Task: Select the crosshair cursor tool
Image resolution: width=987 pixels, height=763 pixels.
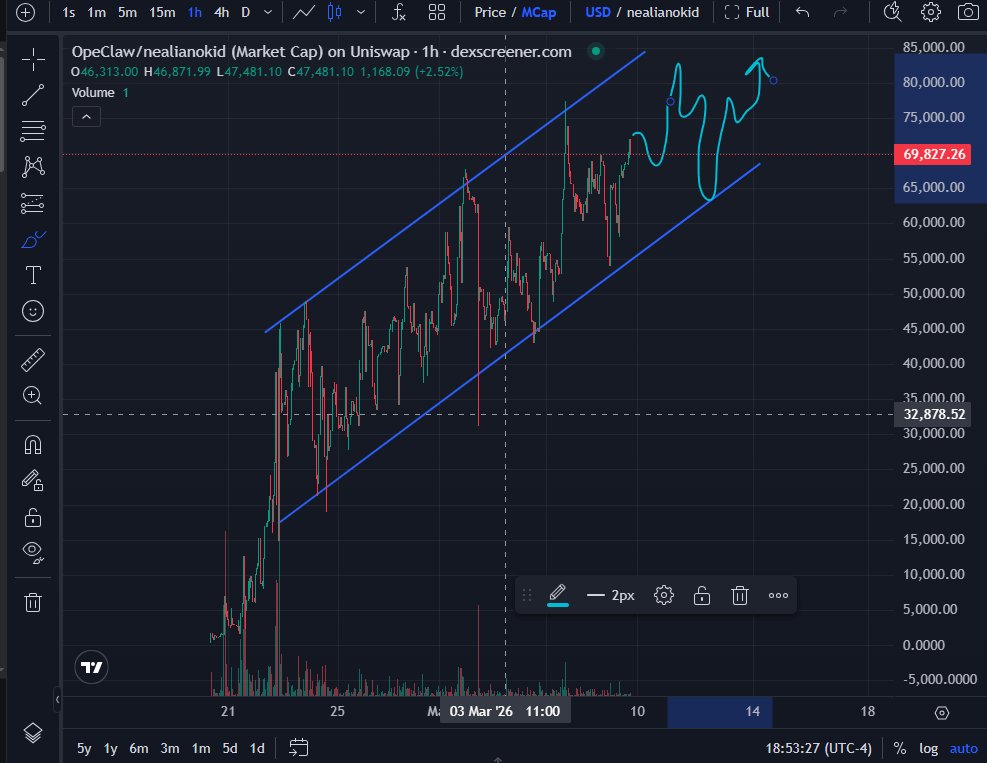Action: coord(33,60)
